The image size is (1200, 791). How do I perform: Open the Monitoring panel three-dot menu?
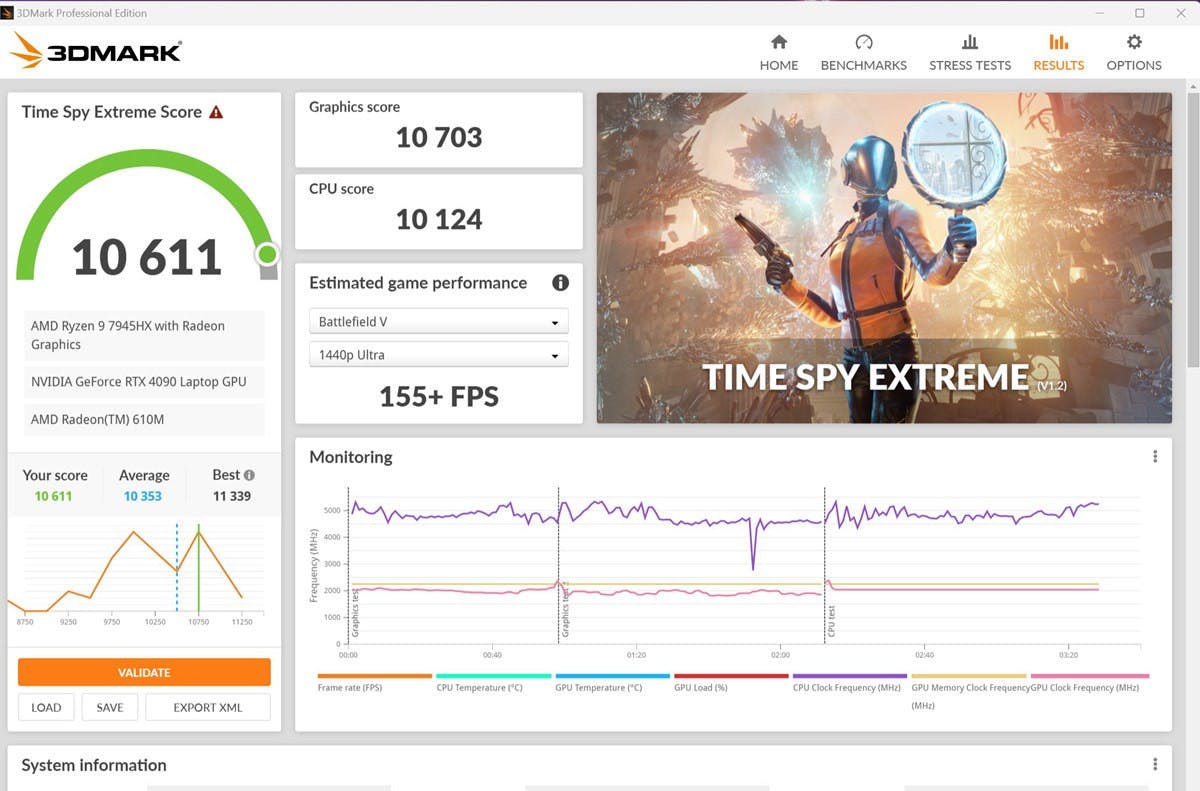[1155, 457]
